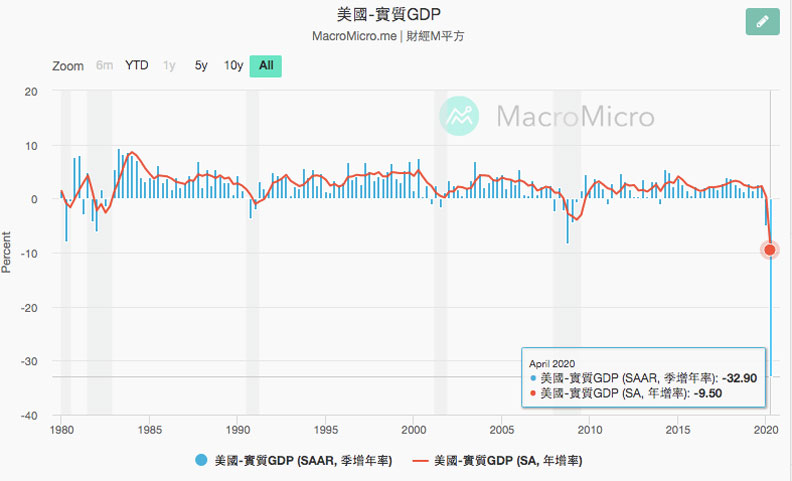This screenshot has height=481, width=792.
Task: Click the 2005 x-axis label
Action: click(502, 430)
